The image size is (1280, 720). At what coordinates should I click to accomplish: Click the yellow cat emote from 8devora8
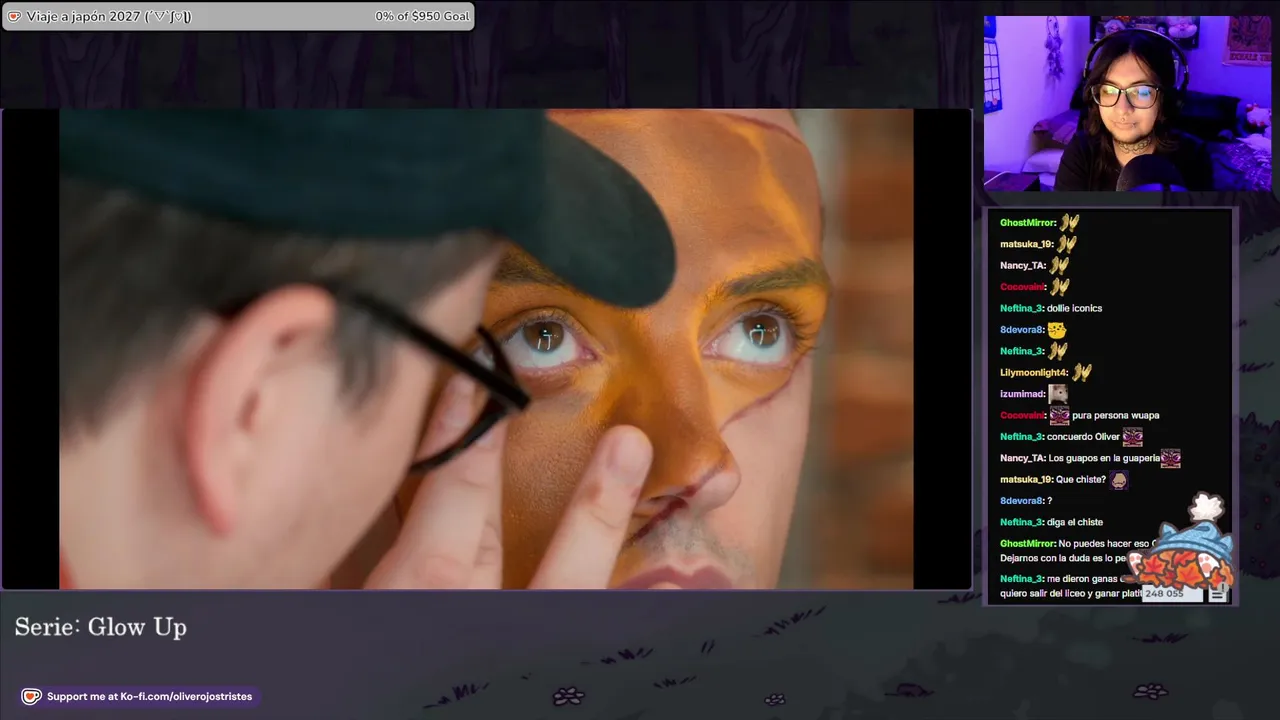coord(1056,330)
